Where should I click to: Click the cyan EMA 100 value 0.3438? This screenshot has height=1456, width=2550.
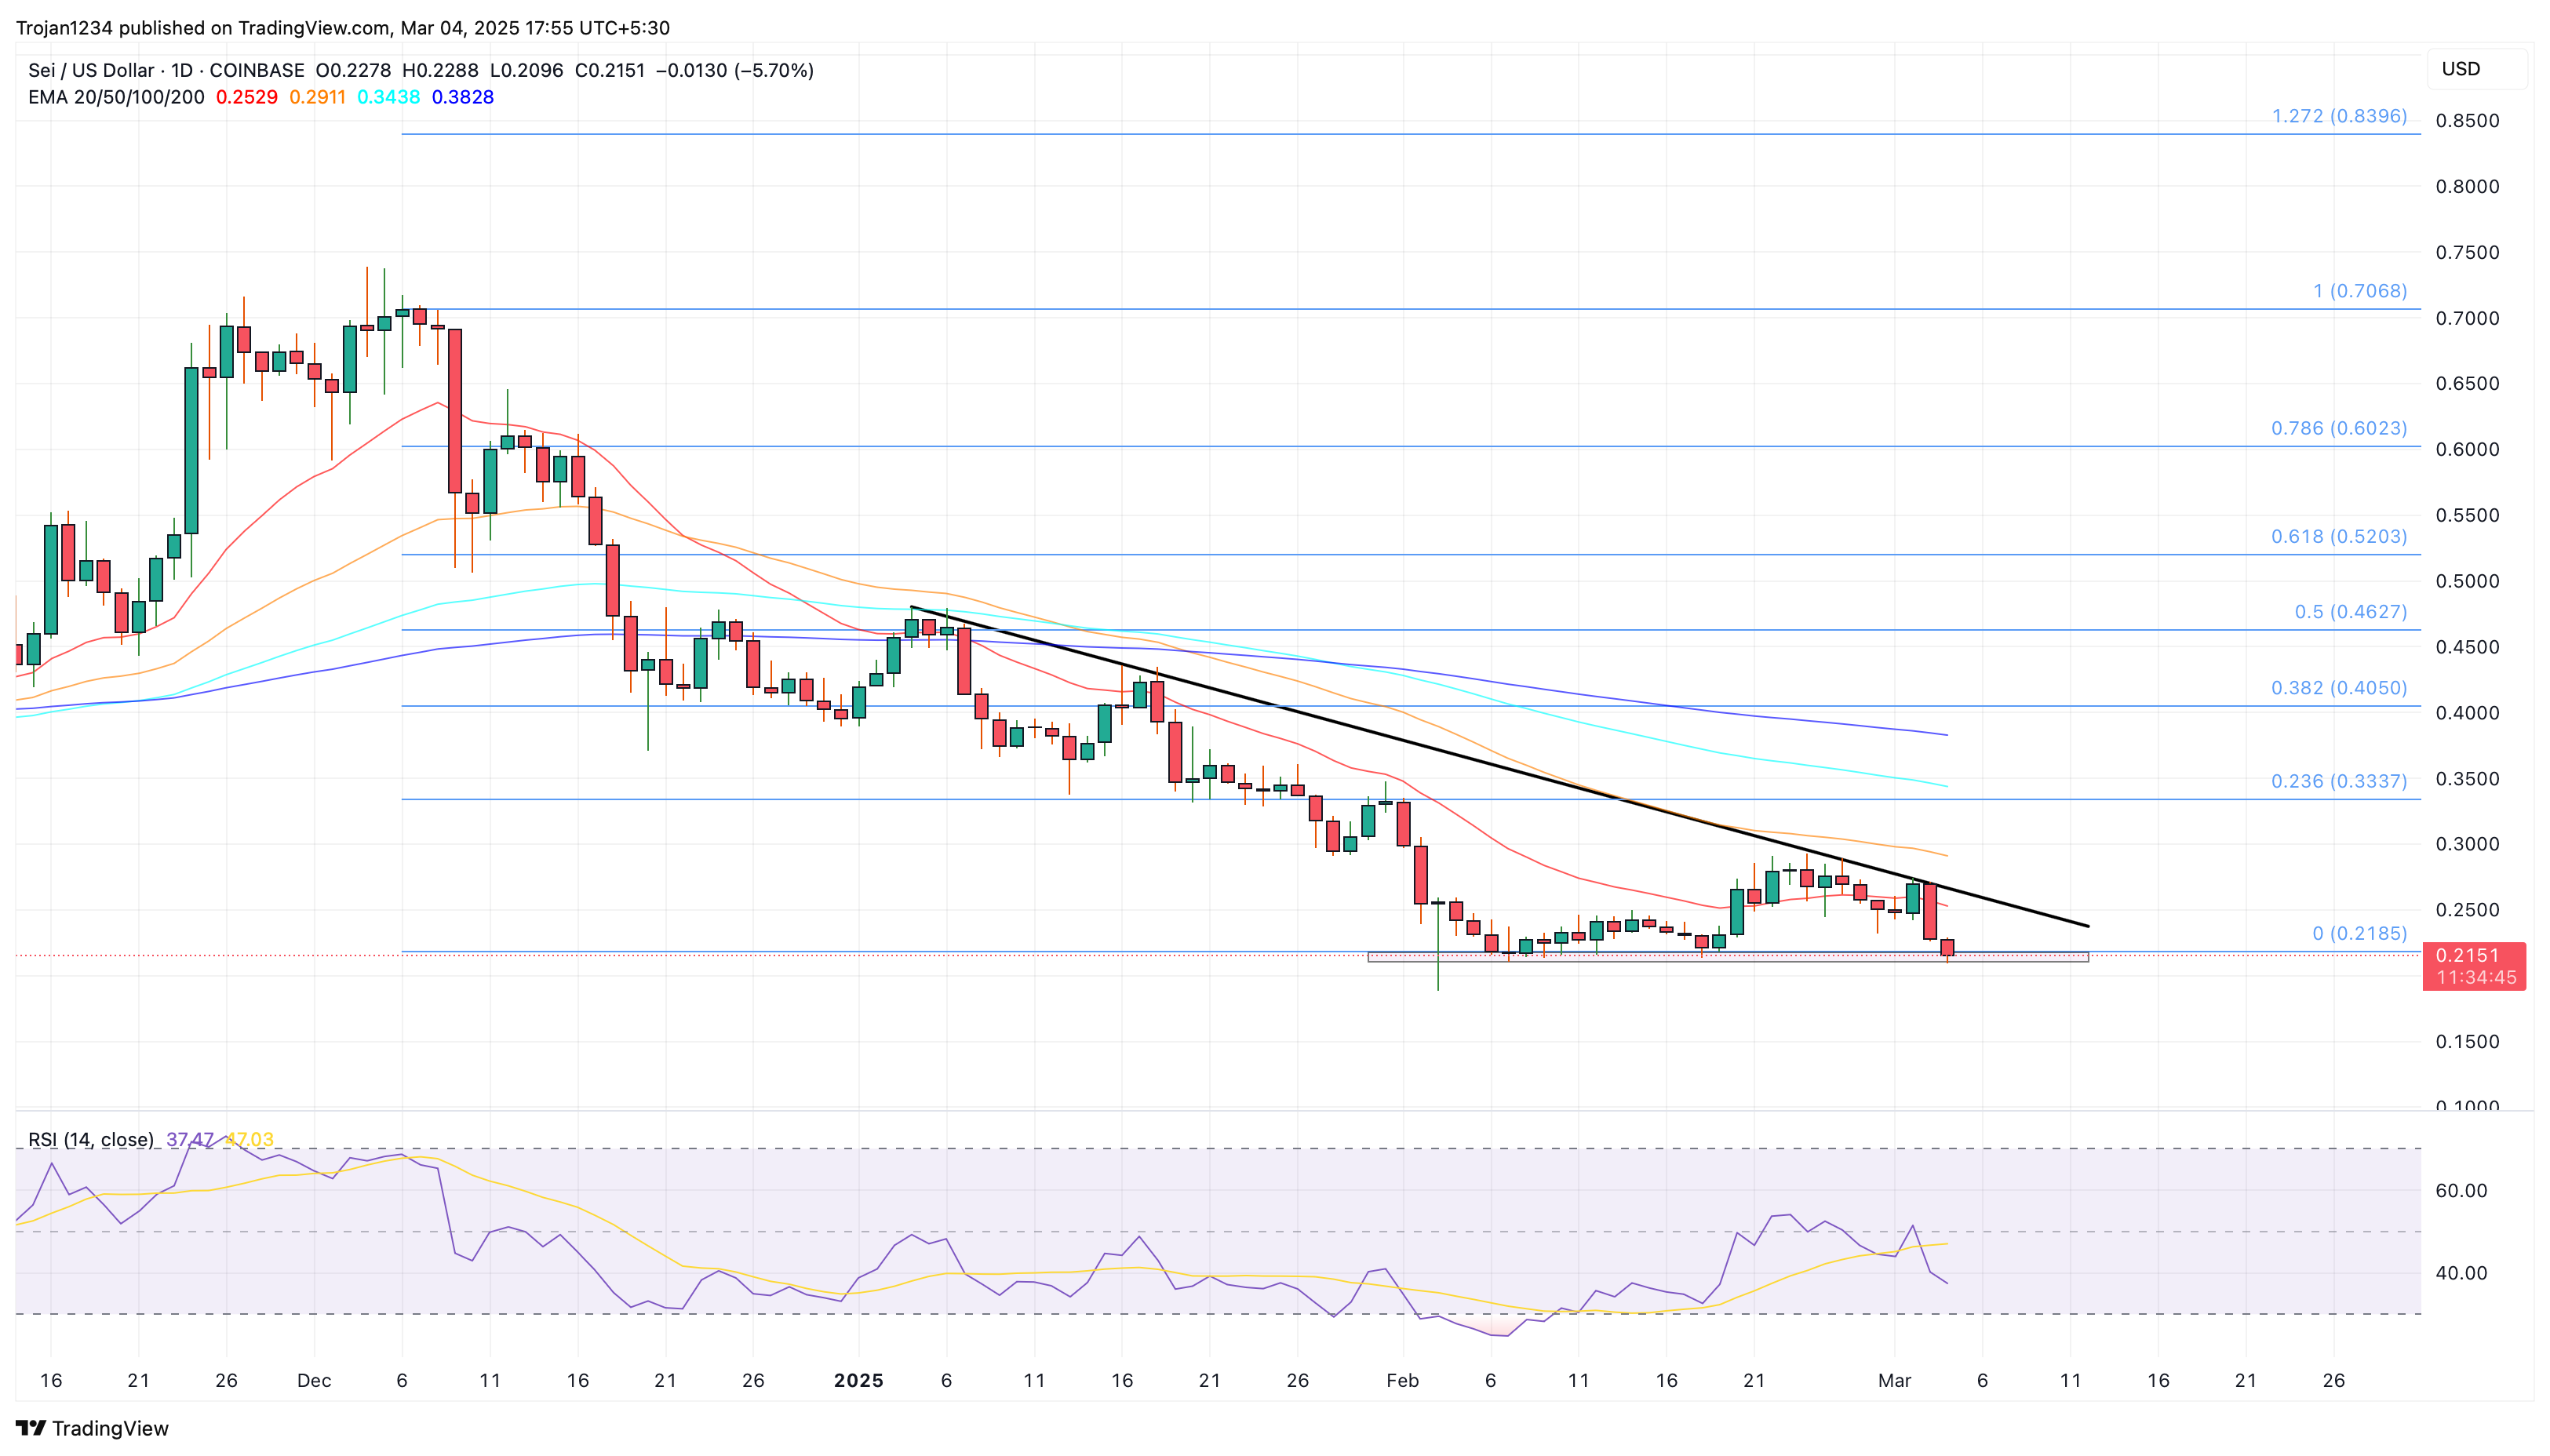coord(389,97)
